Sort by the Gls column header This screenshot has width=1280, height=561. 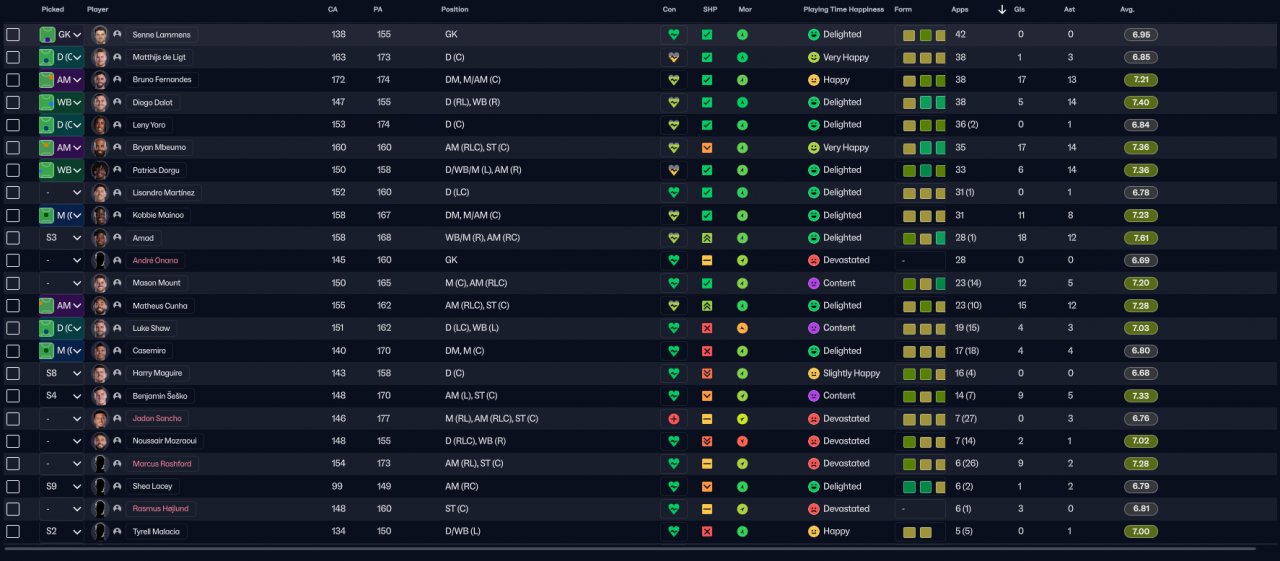pos(1020,10)
